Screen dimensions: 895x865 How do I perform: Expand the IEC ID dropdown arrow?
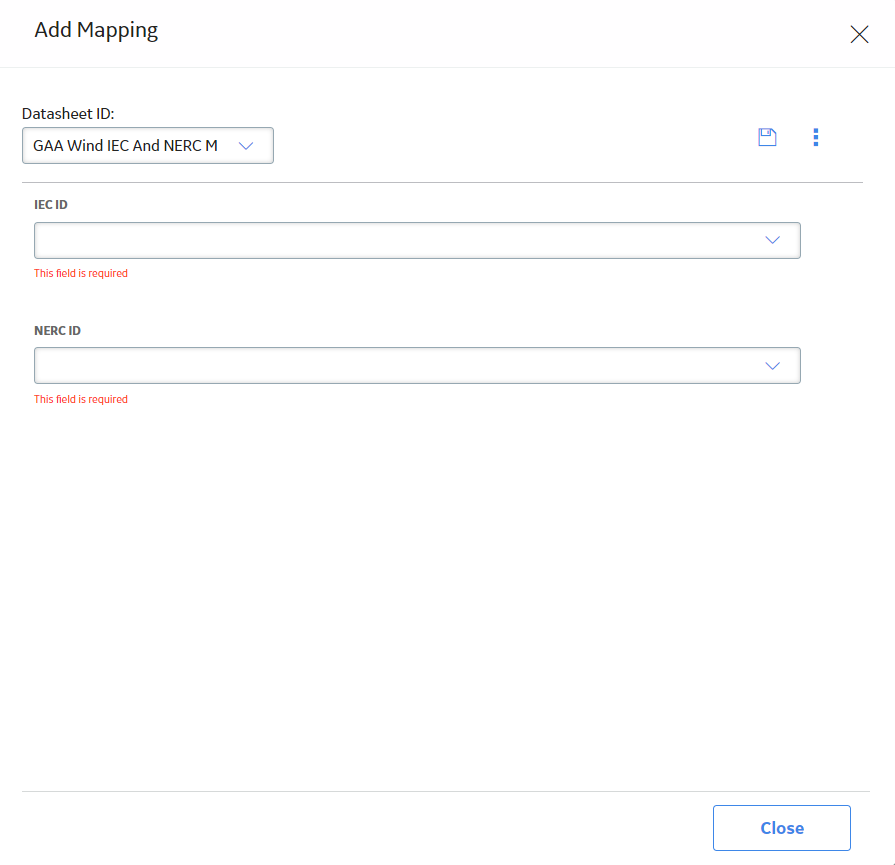[772, 240]
